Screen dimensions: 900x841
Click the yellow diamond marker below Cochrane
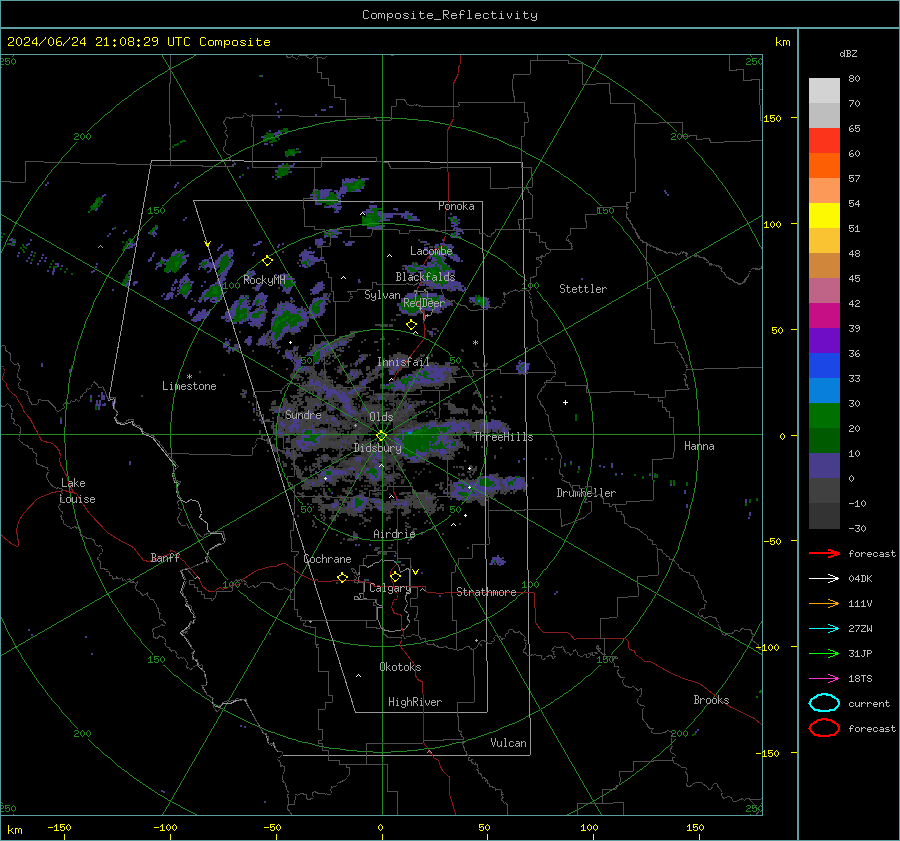[x=342, y=577]
